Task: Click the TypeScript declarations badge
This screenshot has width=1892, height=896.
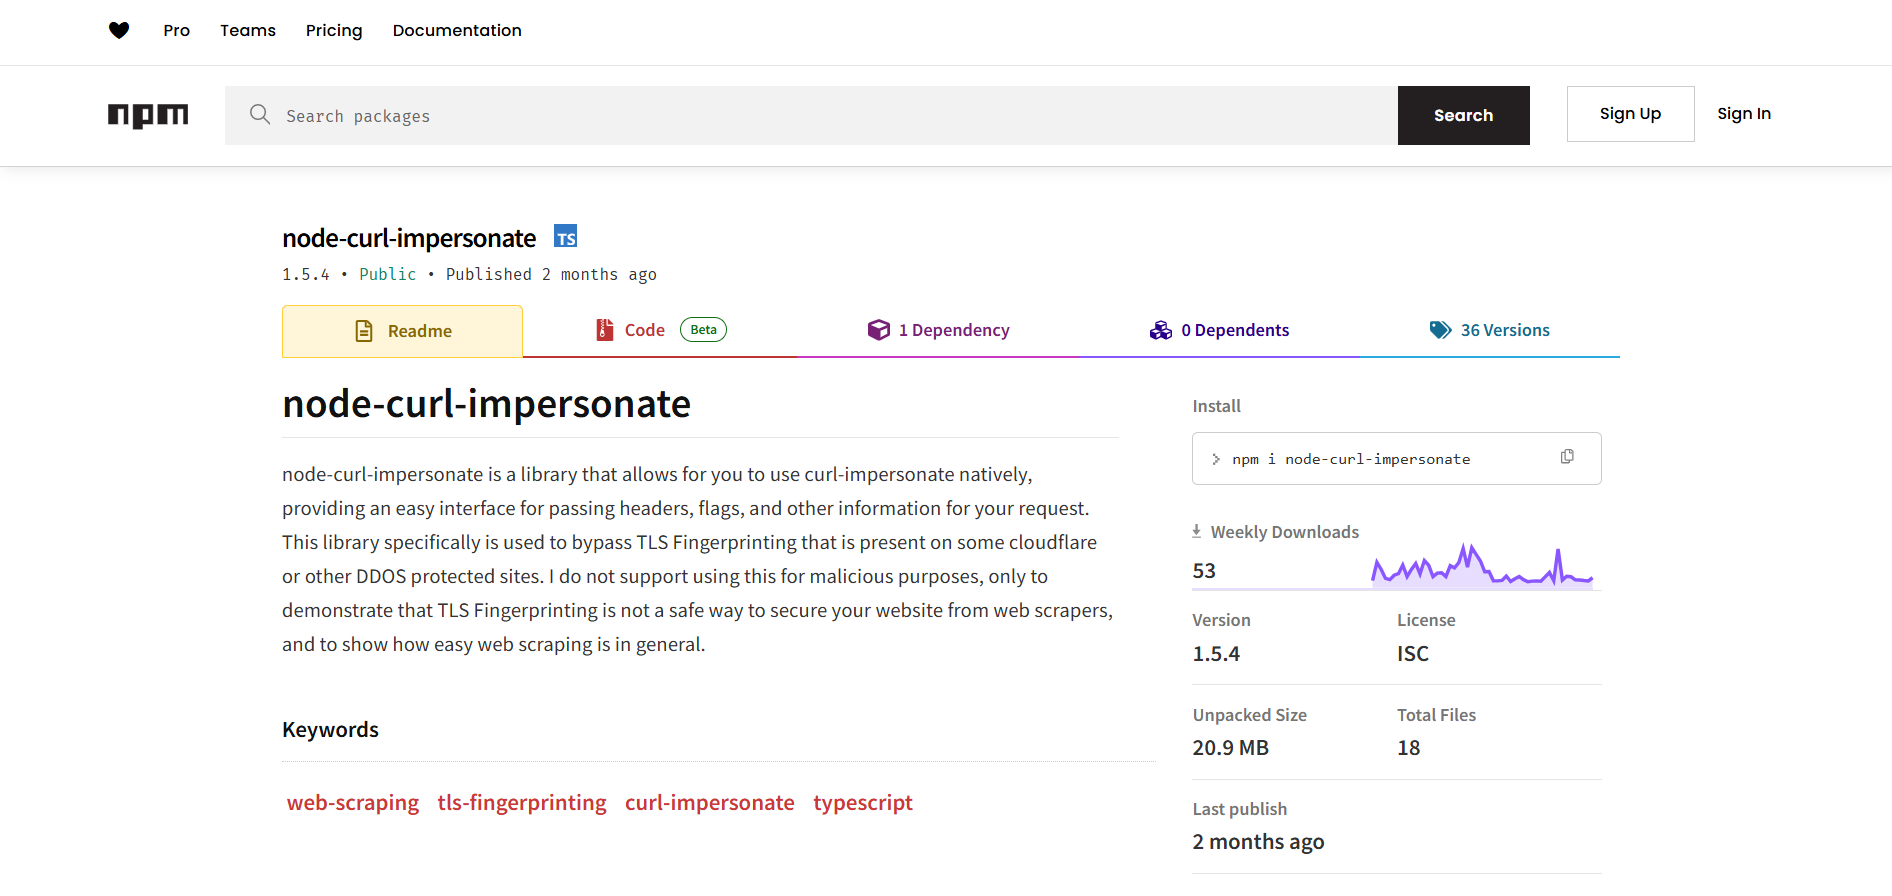Action: pos(566,237)
